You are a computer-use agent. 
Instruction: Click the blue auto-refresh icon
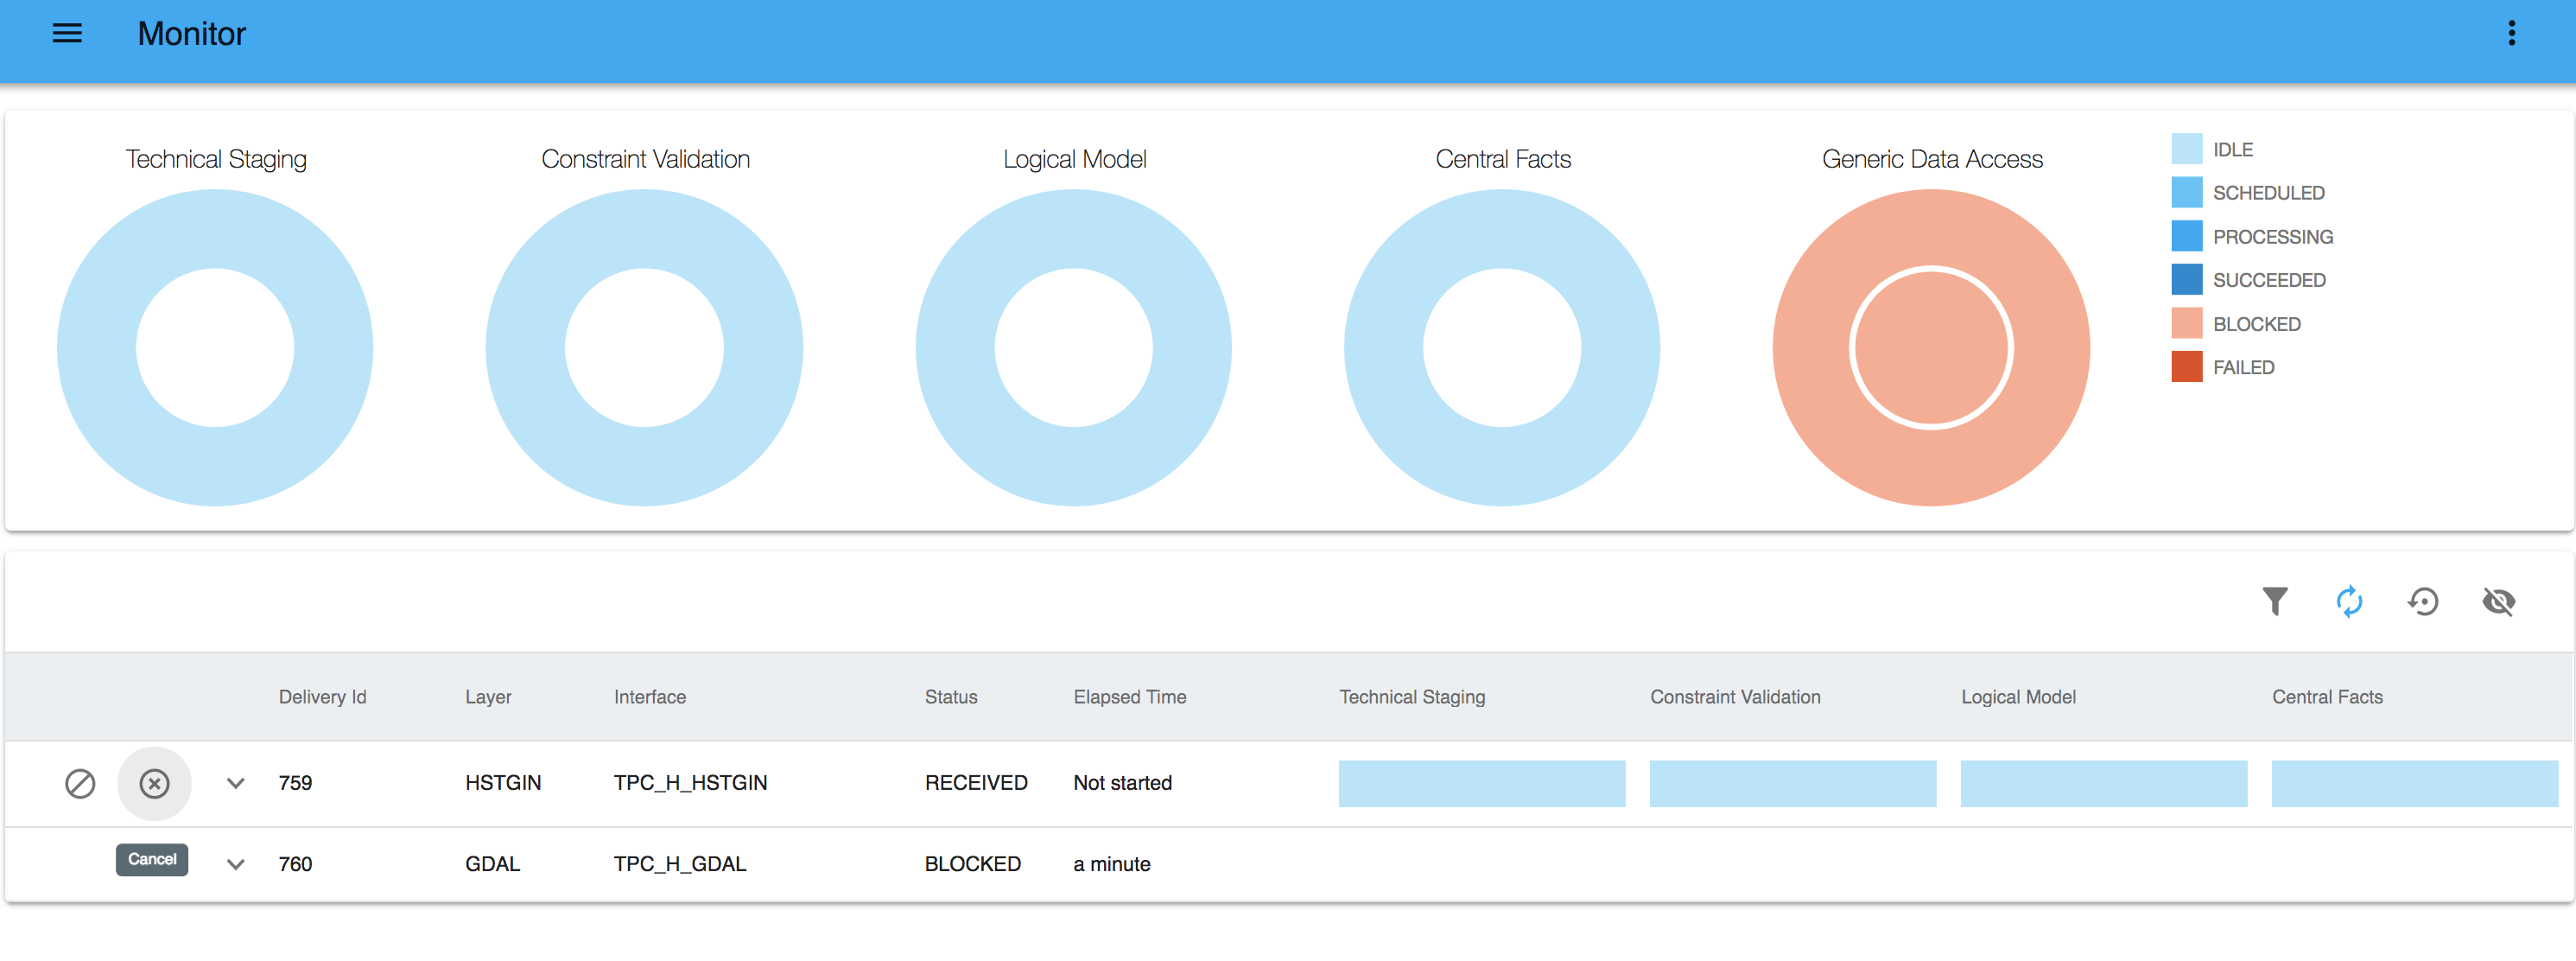click(x=2349, y=601)
